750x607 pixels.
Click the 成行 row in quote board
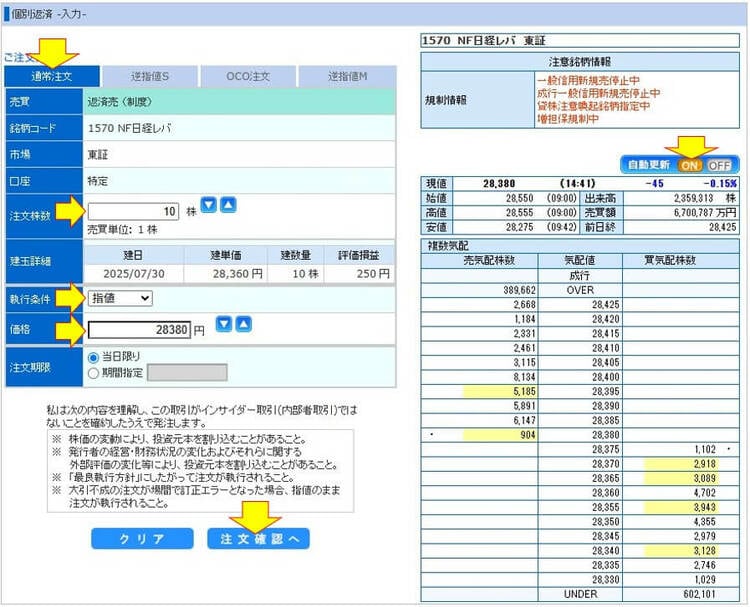tap(580, 276)
